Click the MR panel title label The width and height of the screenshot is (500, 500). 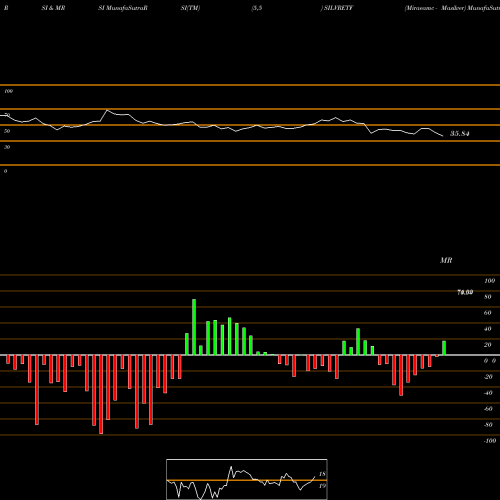tap(446, 260)
